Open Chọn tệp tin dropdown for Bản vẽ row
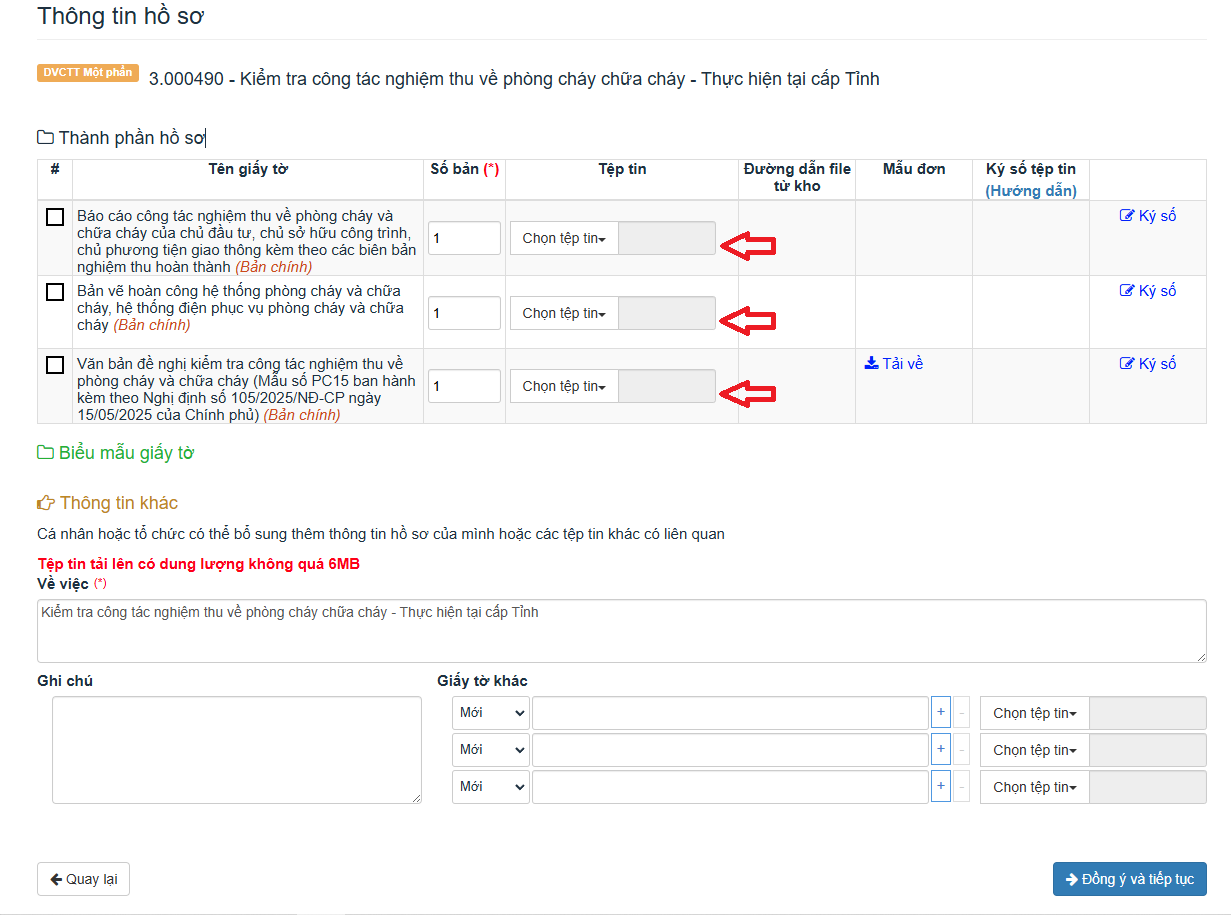This screenshot has width=1231, height=915. (x=564, y=313)
